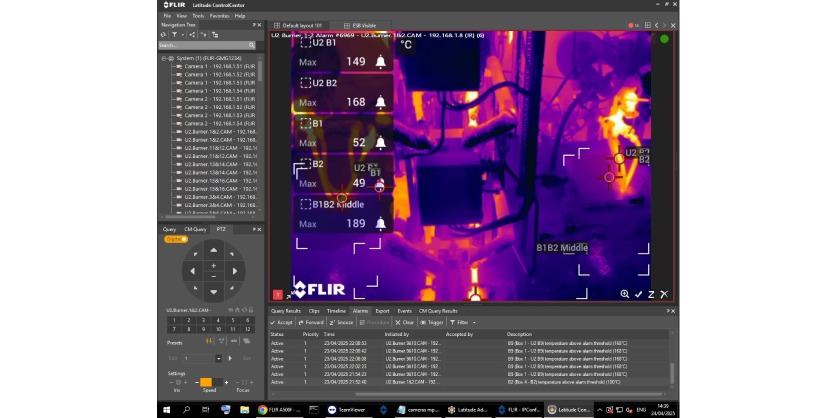Toggle the Digital PTZ switch

176,239
